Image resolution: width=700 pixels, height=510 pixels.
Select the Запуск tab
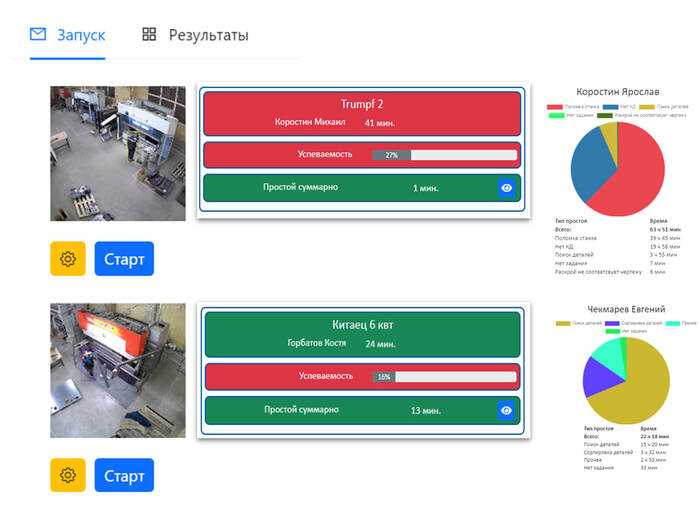[81, 35]
